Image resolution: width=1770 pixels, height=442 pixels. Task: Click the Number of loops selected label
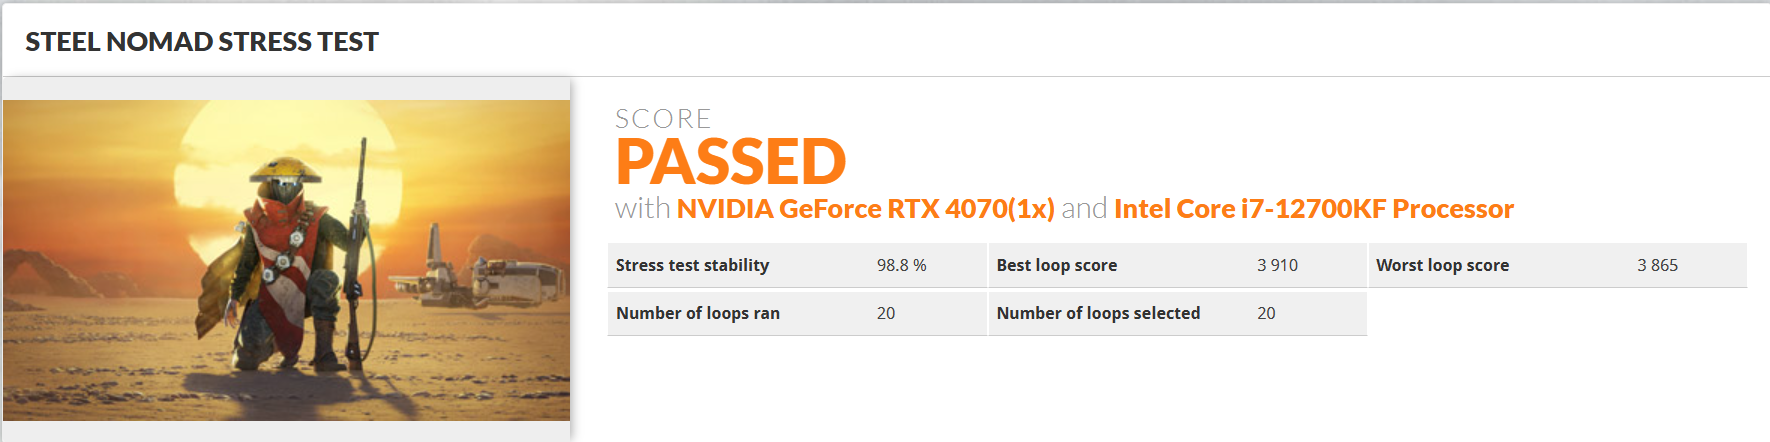pyautogui.click(x=1098, y=313)
